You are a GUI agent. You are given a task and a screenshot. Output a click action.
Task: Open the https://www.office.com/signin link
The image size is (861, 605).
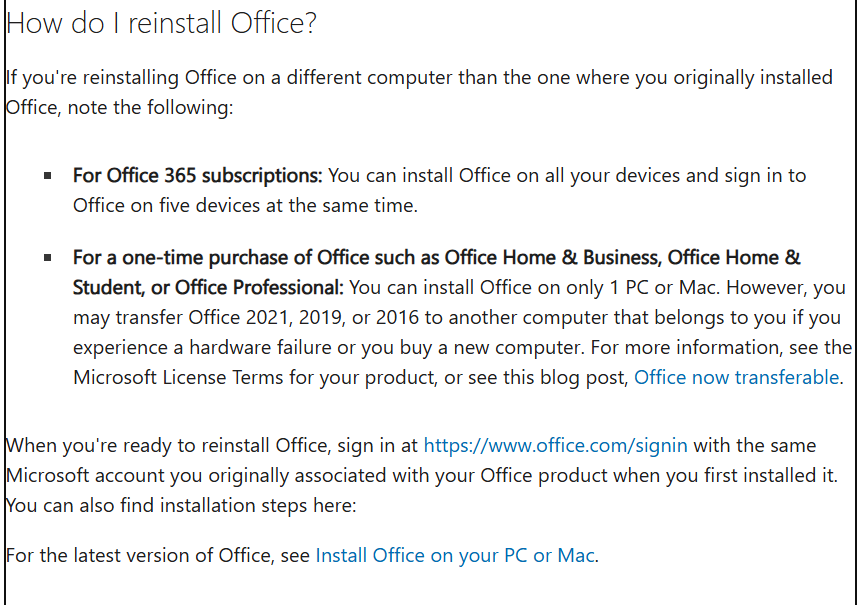pos(556,445)
